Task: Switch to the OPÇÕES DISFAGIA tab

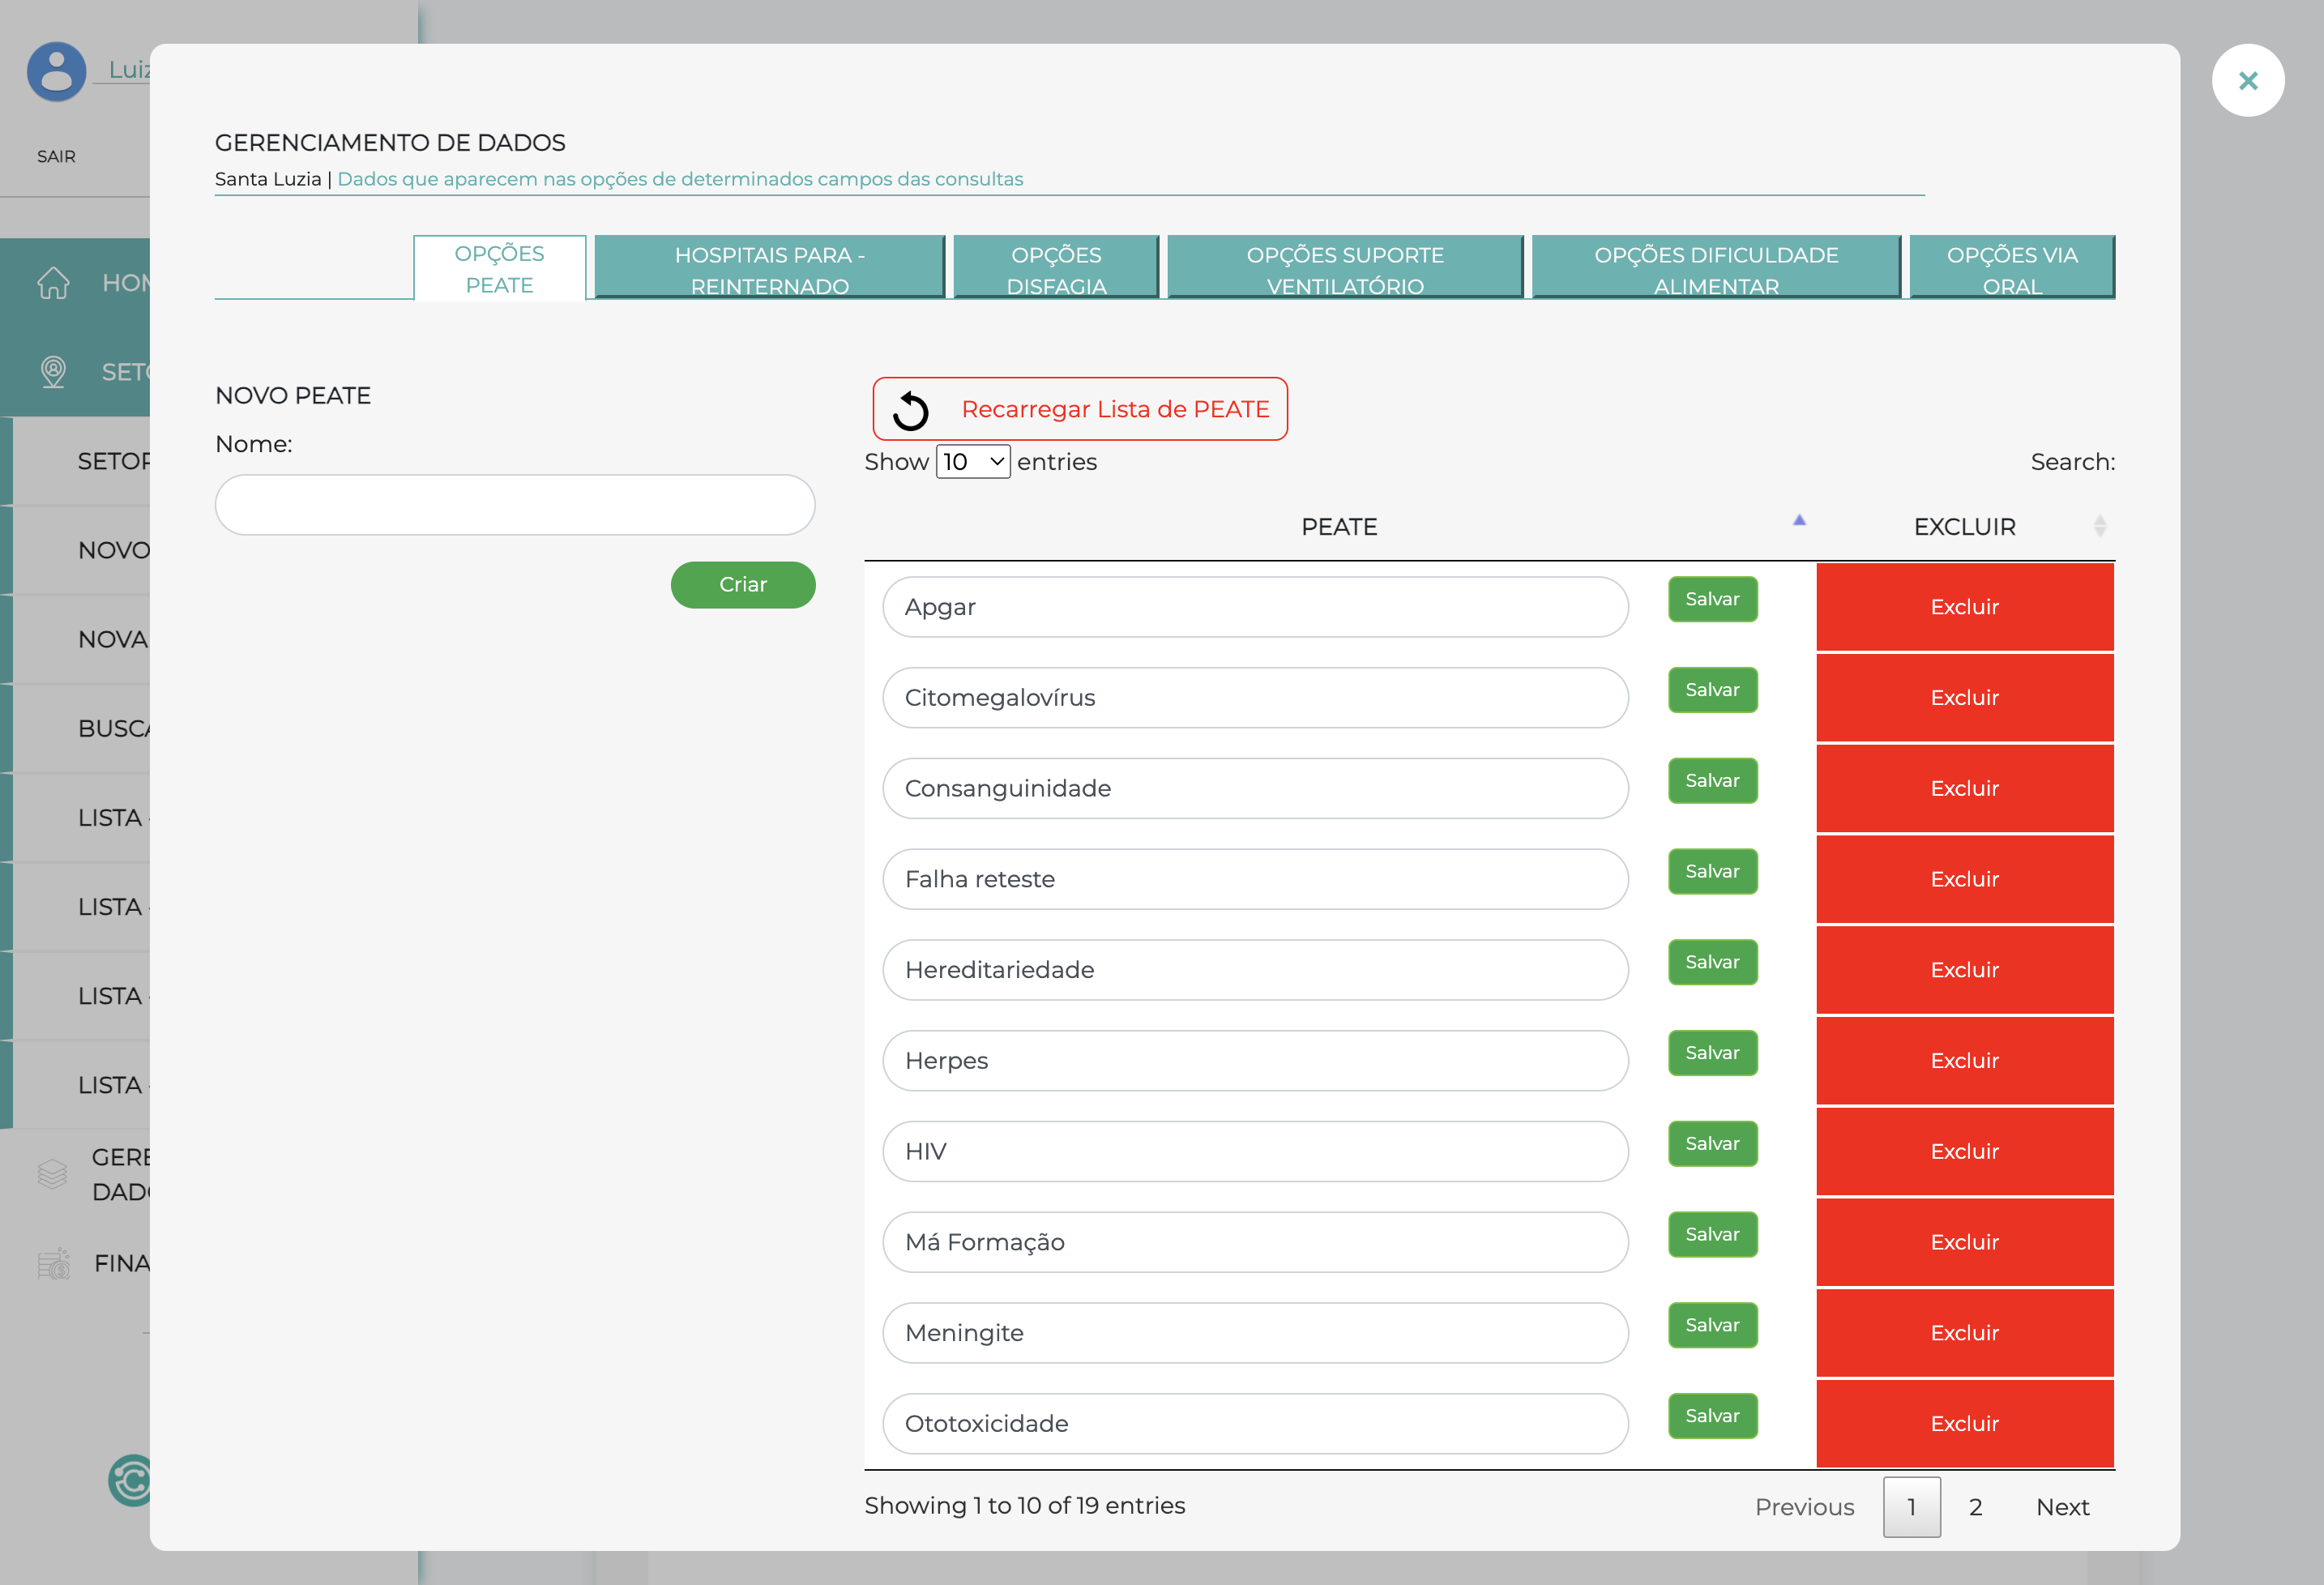Action: [1056, 268]
